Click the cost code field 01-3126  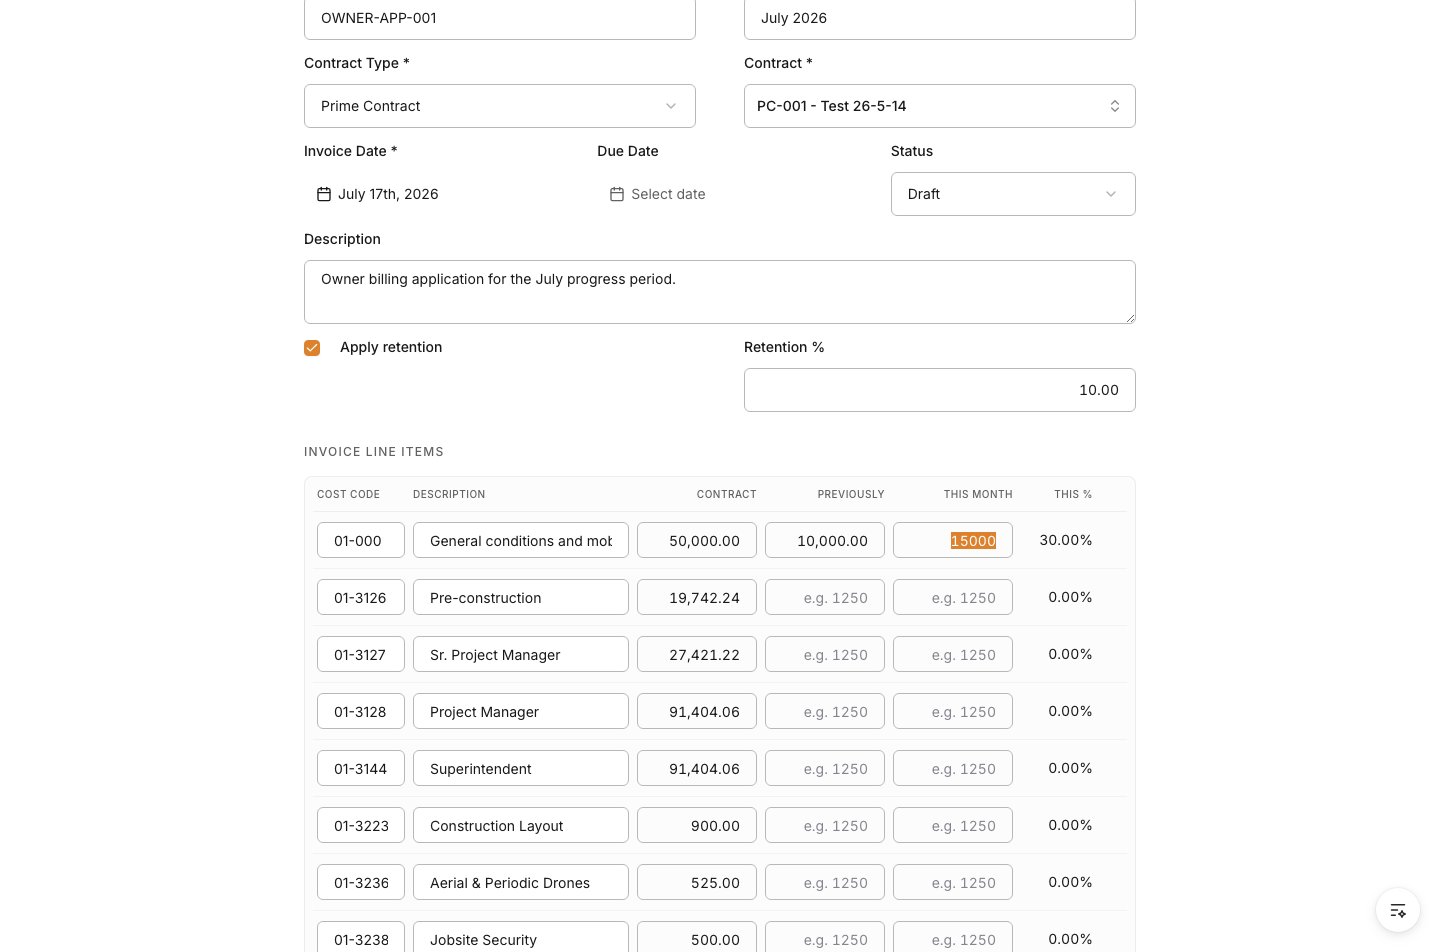361,597
